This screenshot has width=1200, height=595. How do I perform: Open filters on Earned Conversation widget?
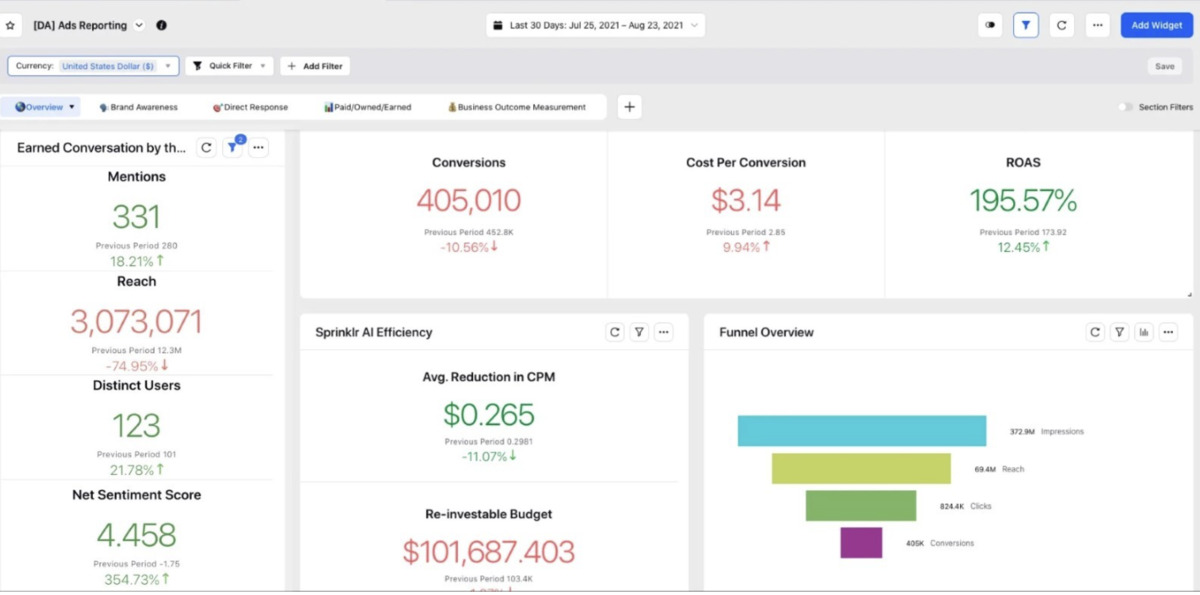[233, 147]
